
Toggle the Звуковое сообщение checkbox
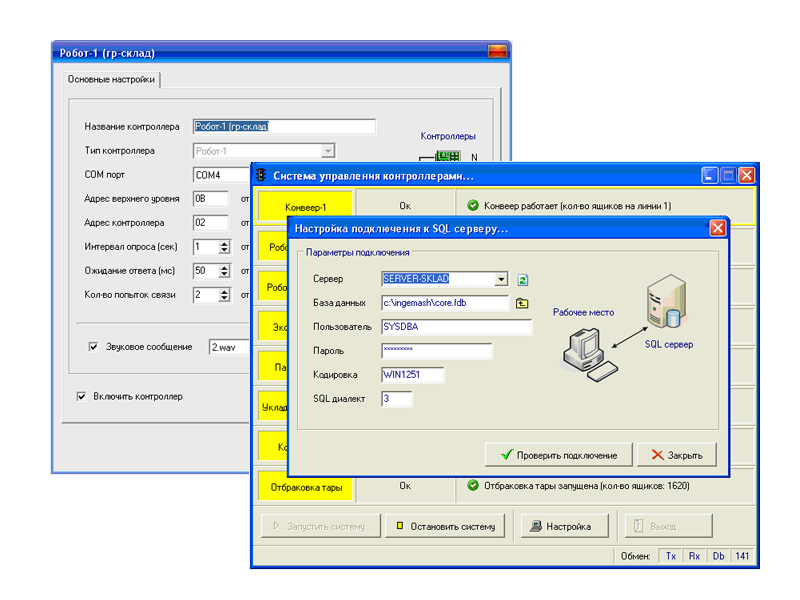(94, 347)
